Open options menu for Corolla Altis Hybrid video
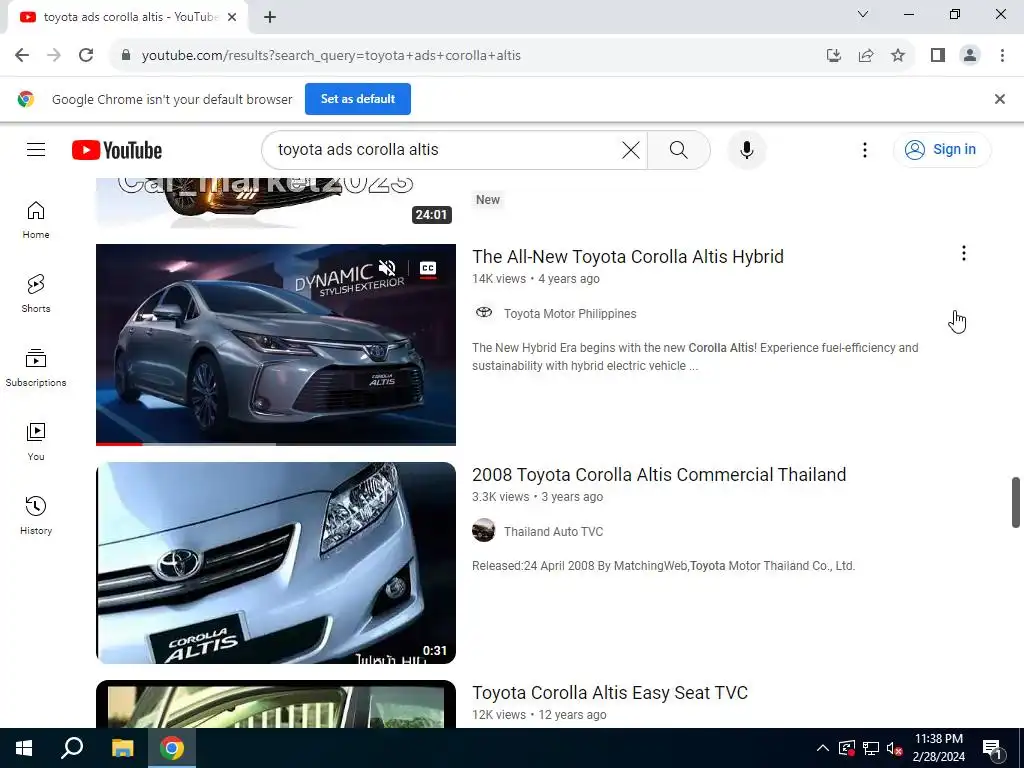This screenshot has height=768, width=1024. (x=963, y=253)
